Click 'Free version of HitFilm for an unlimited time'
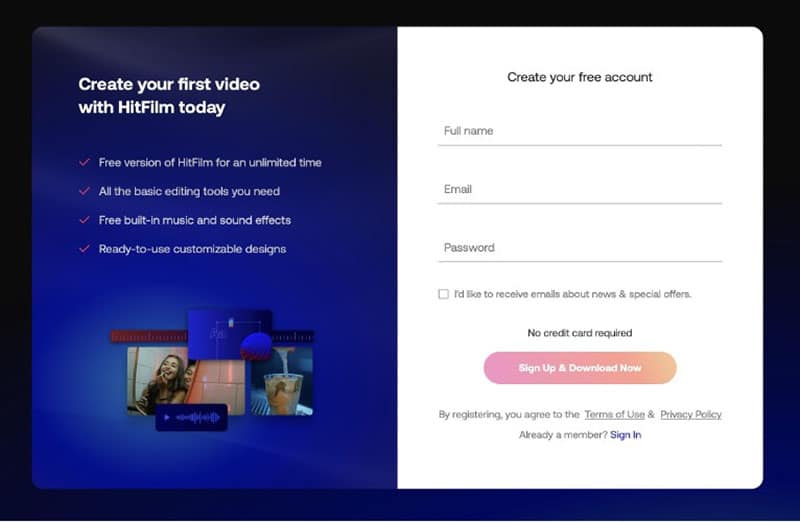Screen dimensions: 800x522 [x=210, y=162]
